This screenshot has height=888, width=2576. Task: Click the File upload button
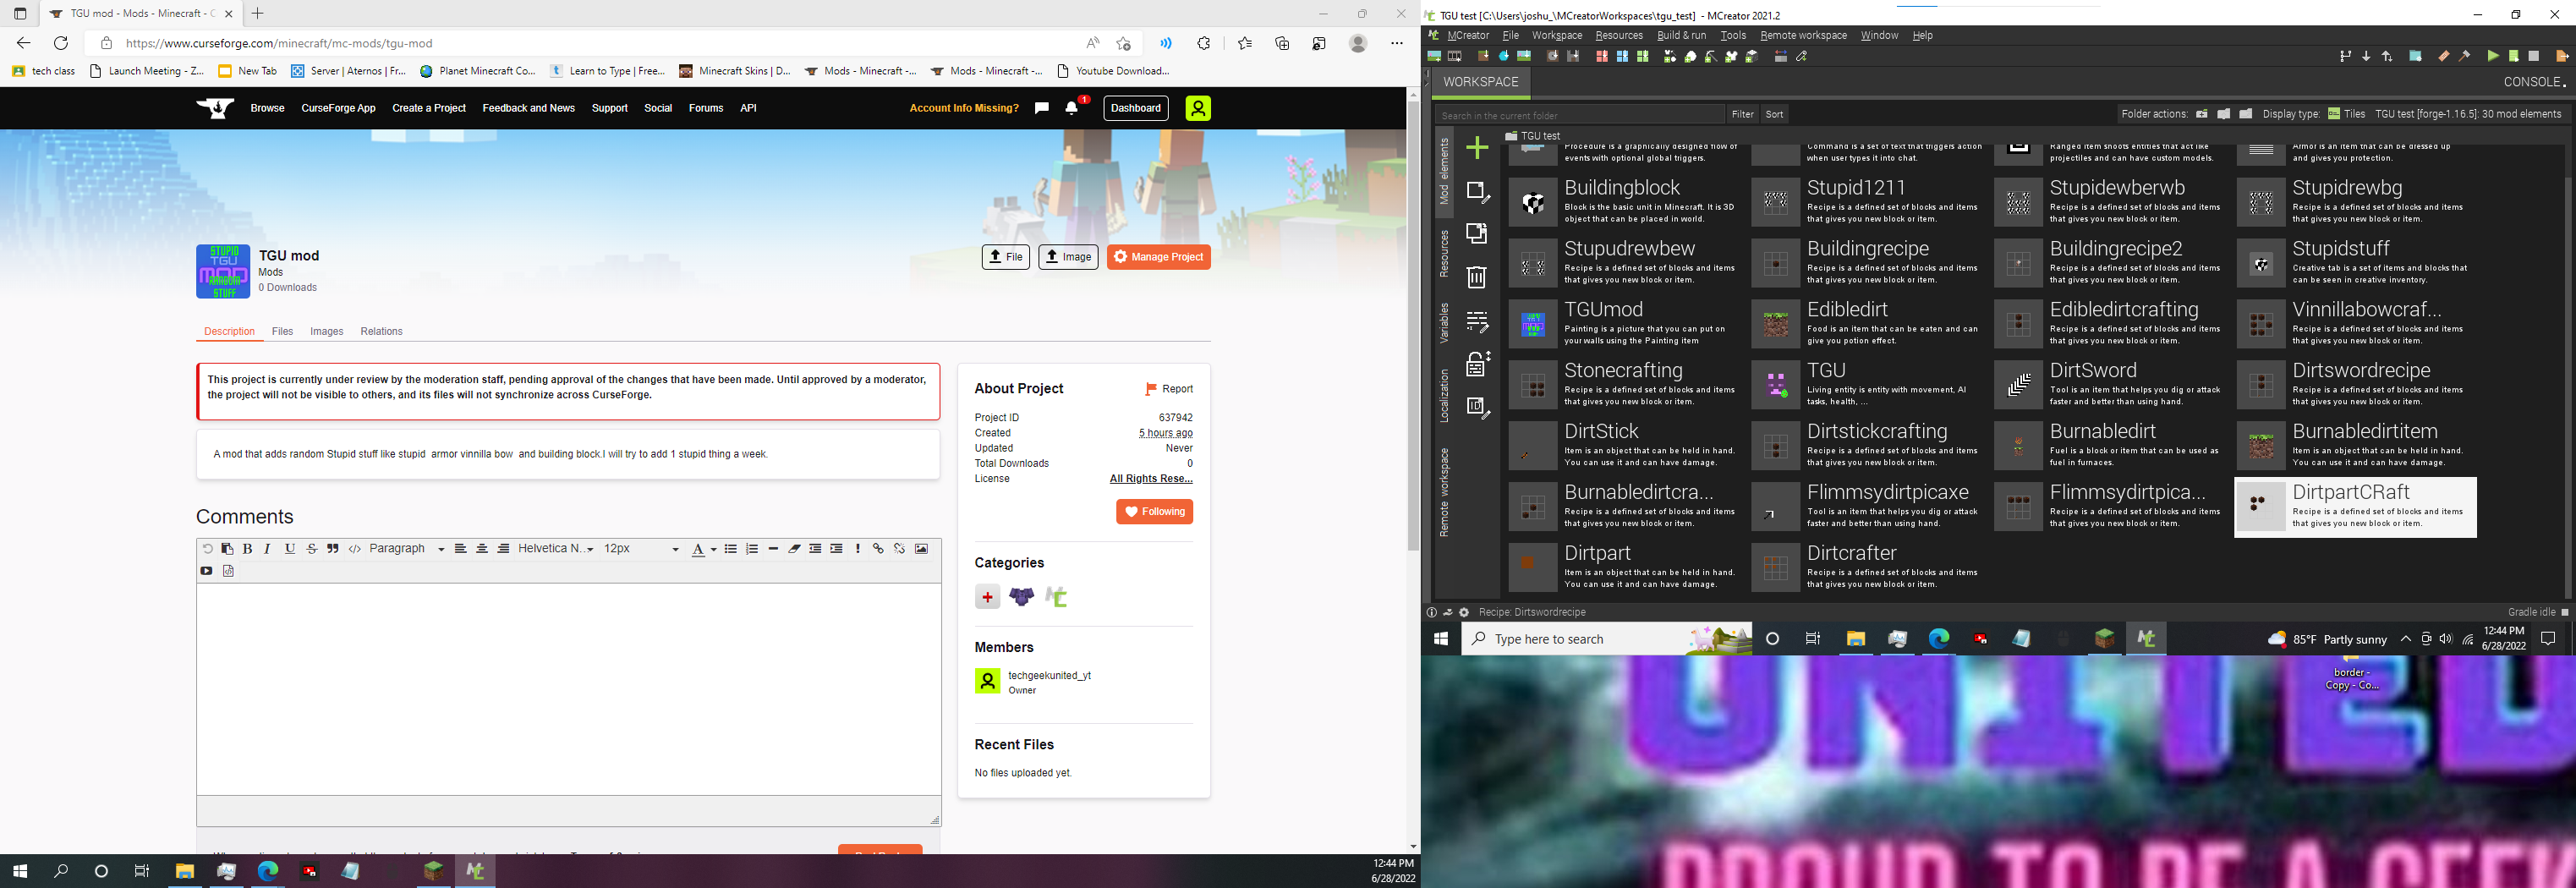click(x=1005, y=257)
